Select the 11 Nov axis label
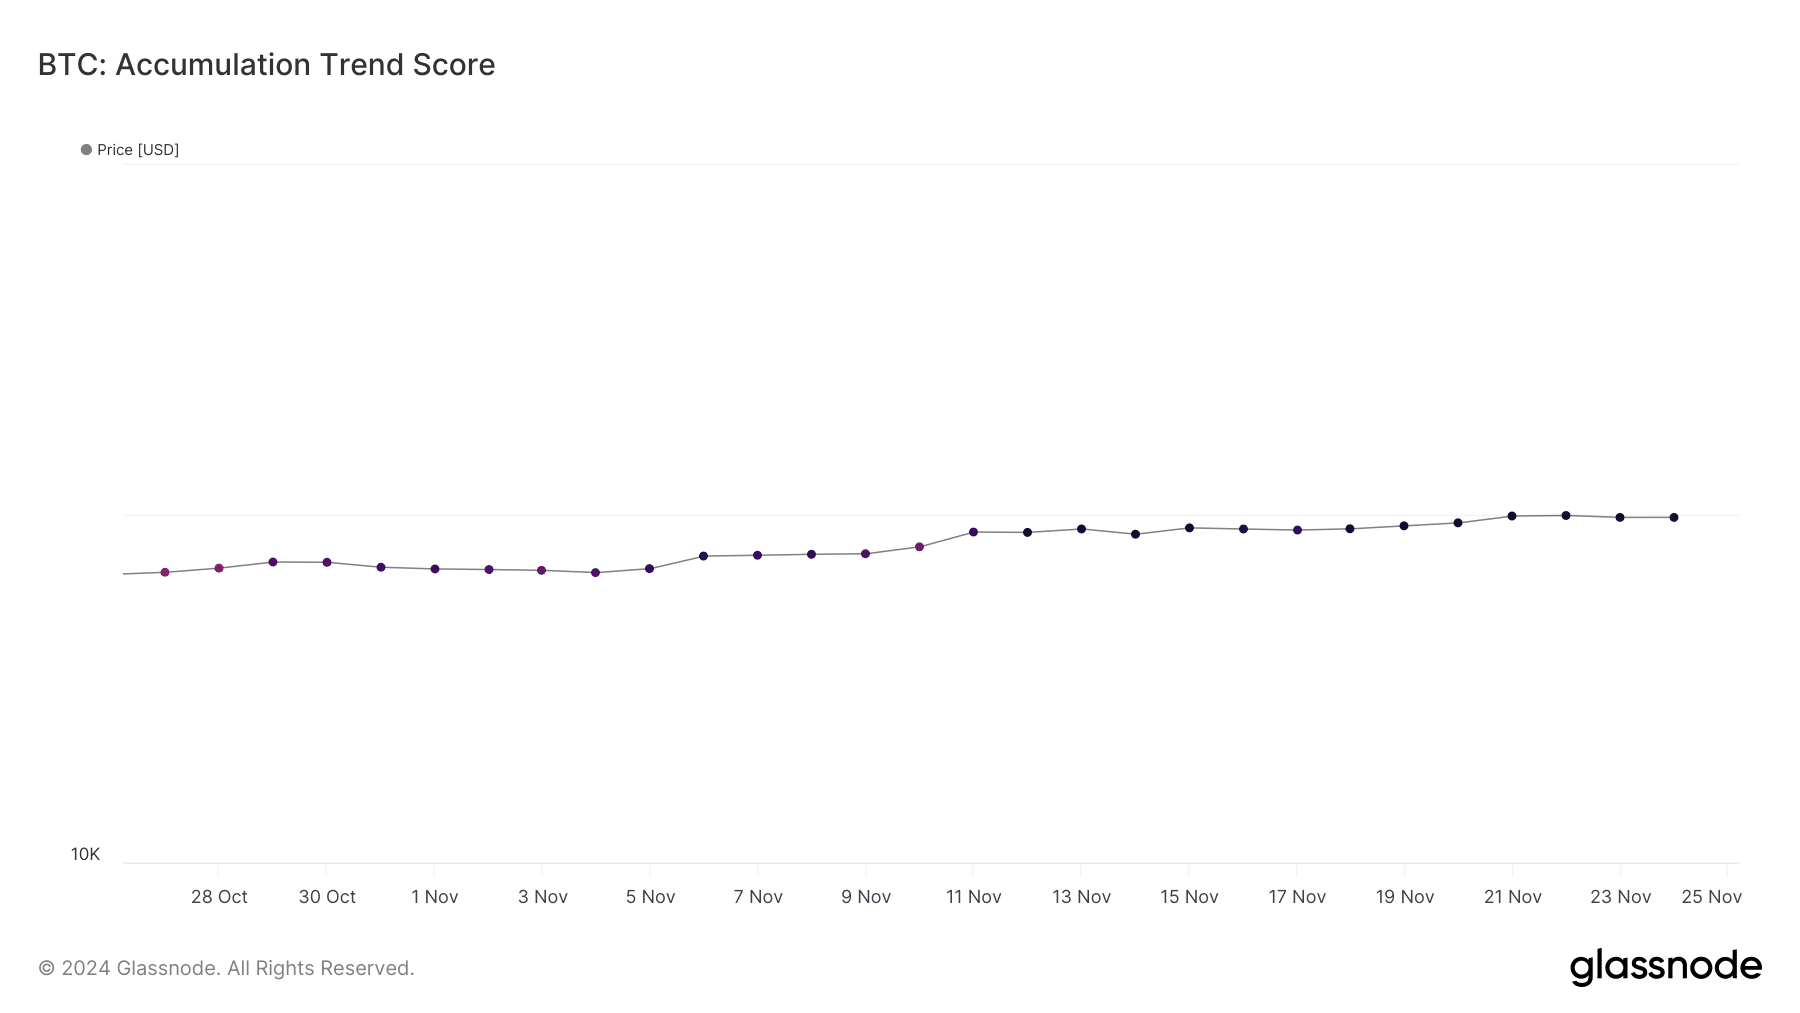 (974, 897)
